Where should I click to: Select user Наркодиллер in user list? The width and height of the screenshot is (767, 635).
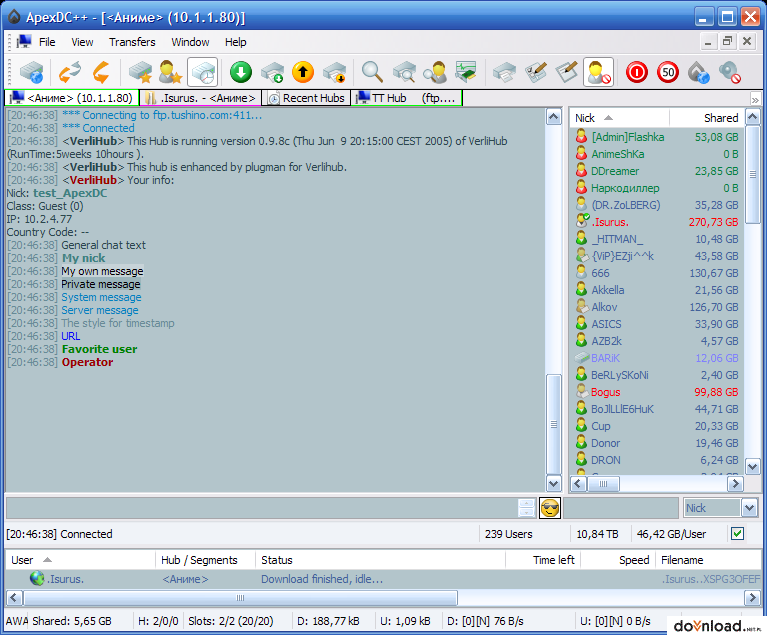pos(657,188)
